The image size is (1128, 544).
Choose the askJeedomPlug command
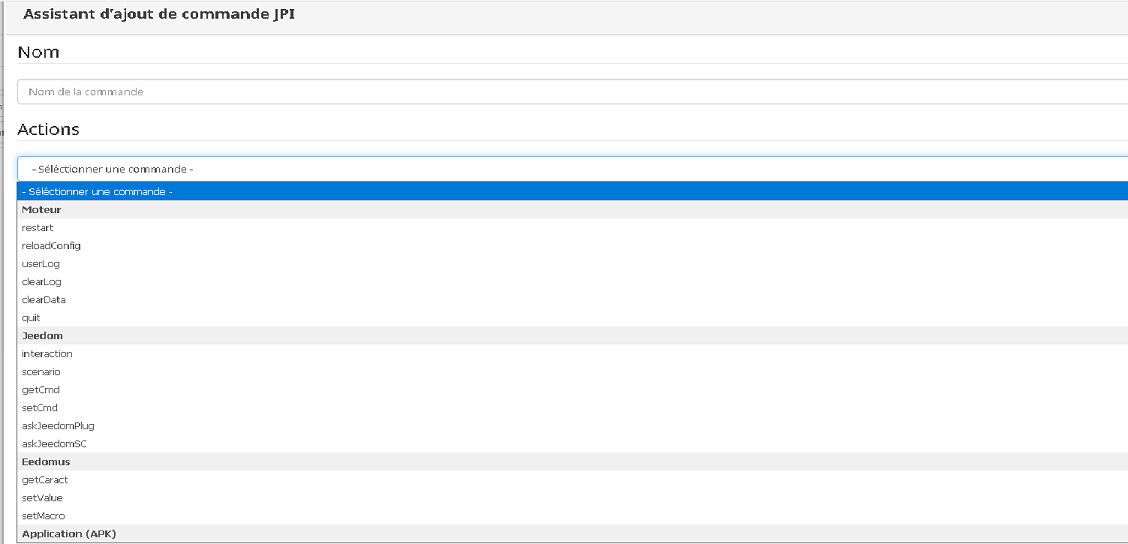click(58, 426)
